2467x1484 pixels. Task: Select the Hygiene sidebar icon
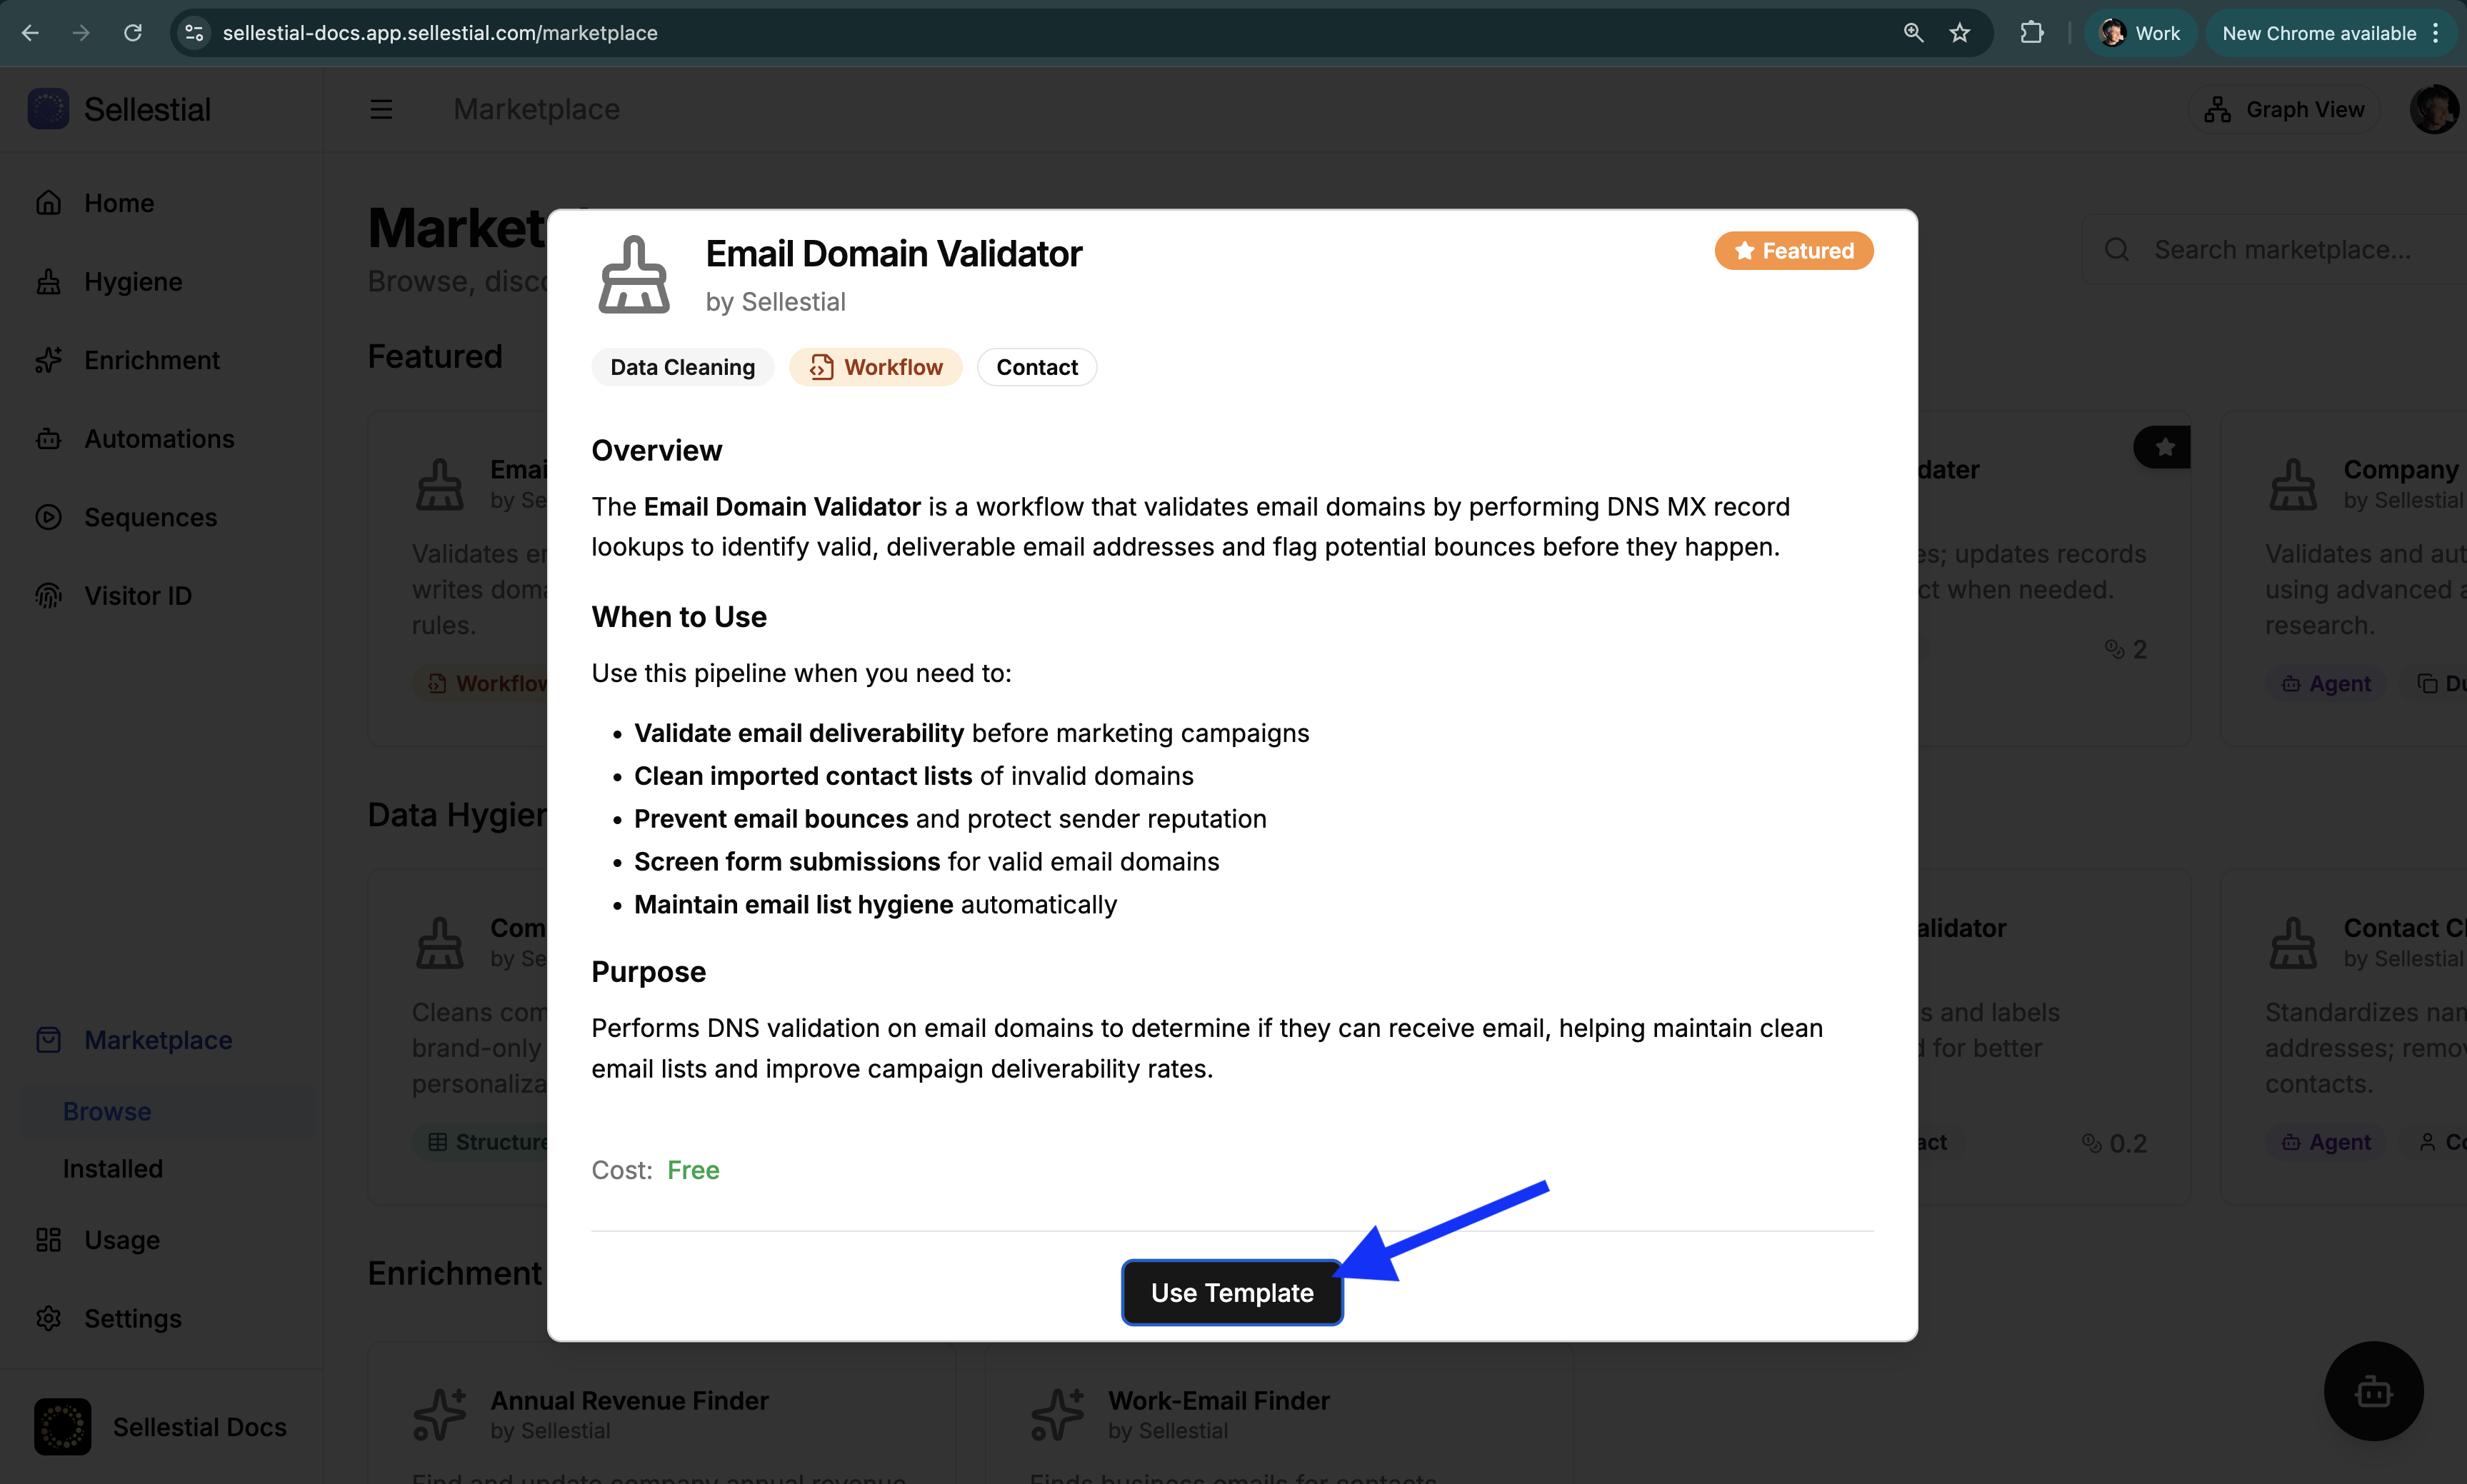point(48,281)
